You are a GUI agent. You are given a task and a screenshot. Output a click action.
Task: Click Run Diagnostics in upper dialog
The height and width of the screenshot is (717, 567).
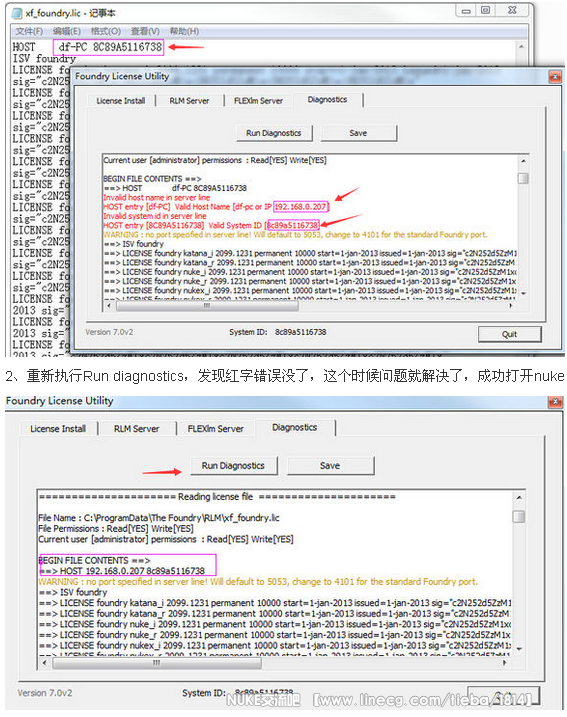coord(274,133)
